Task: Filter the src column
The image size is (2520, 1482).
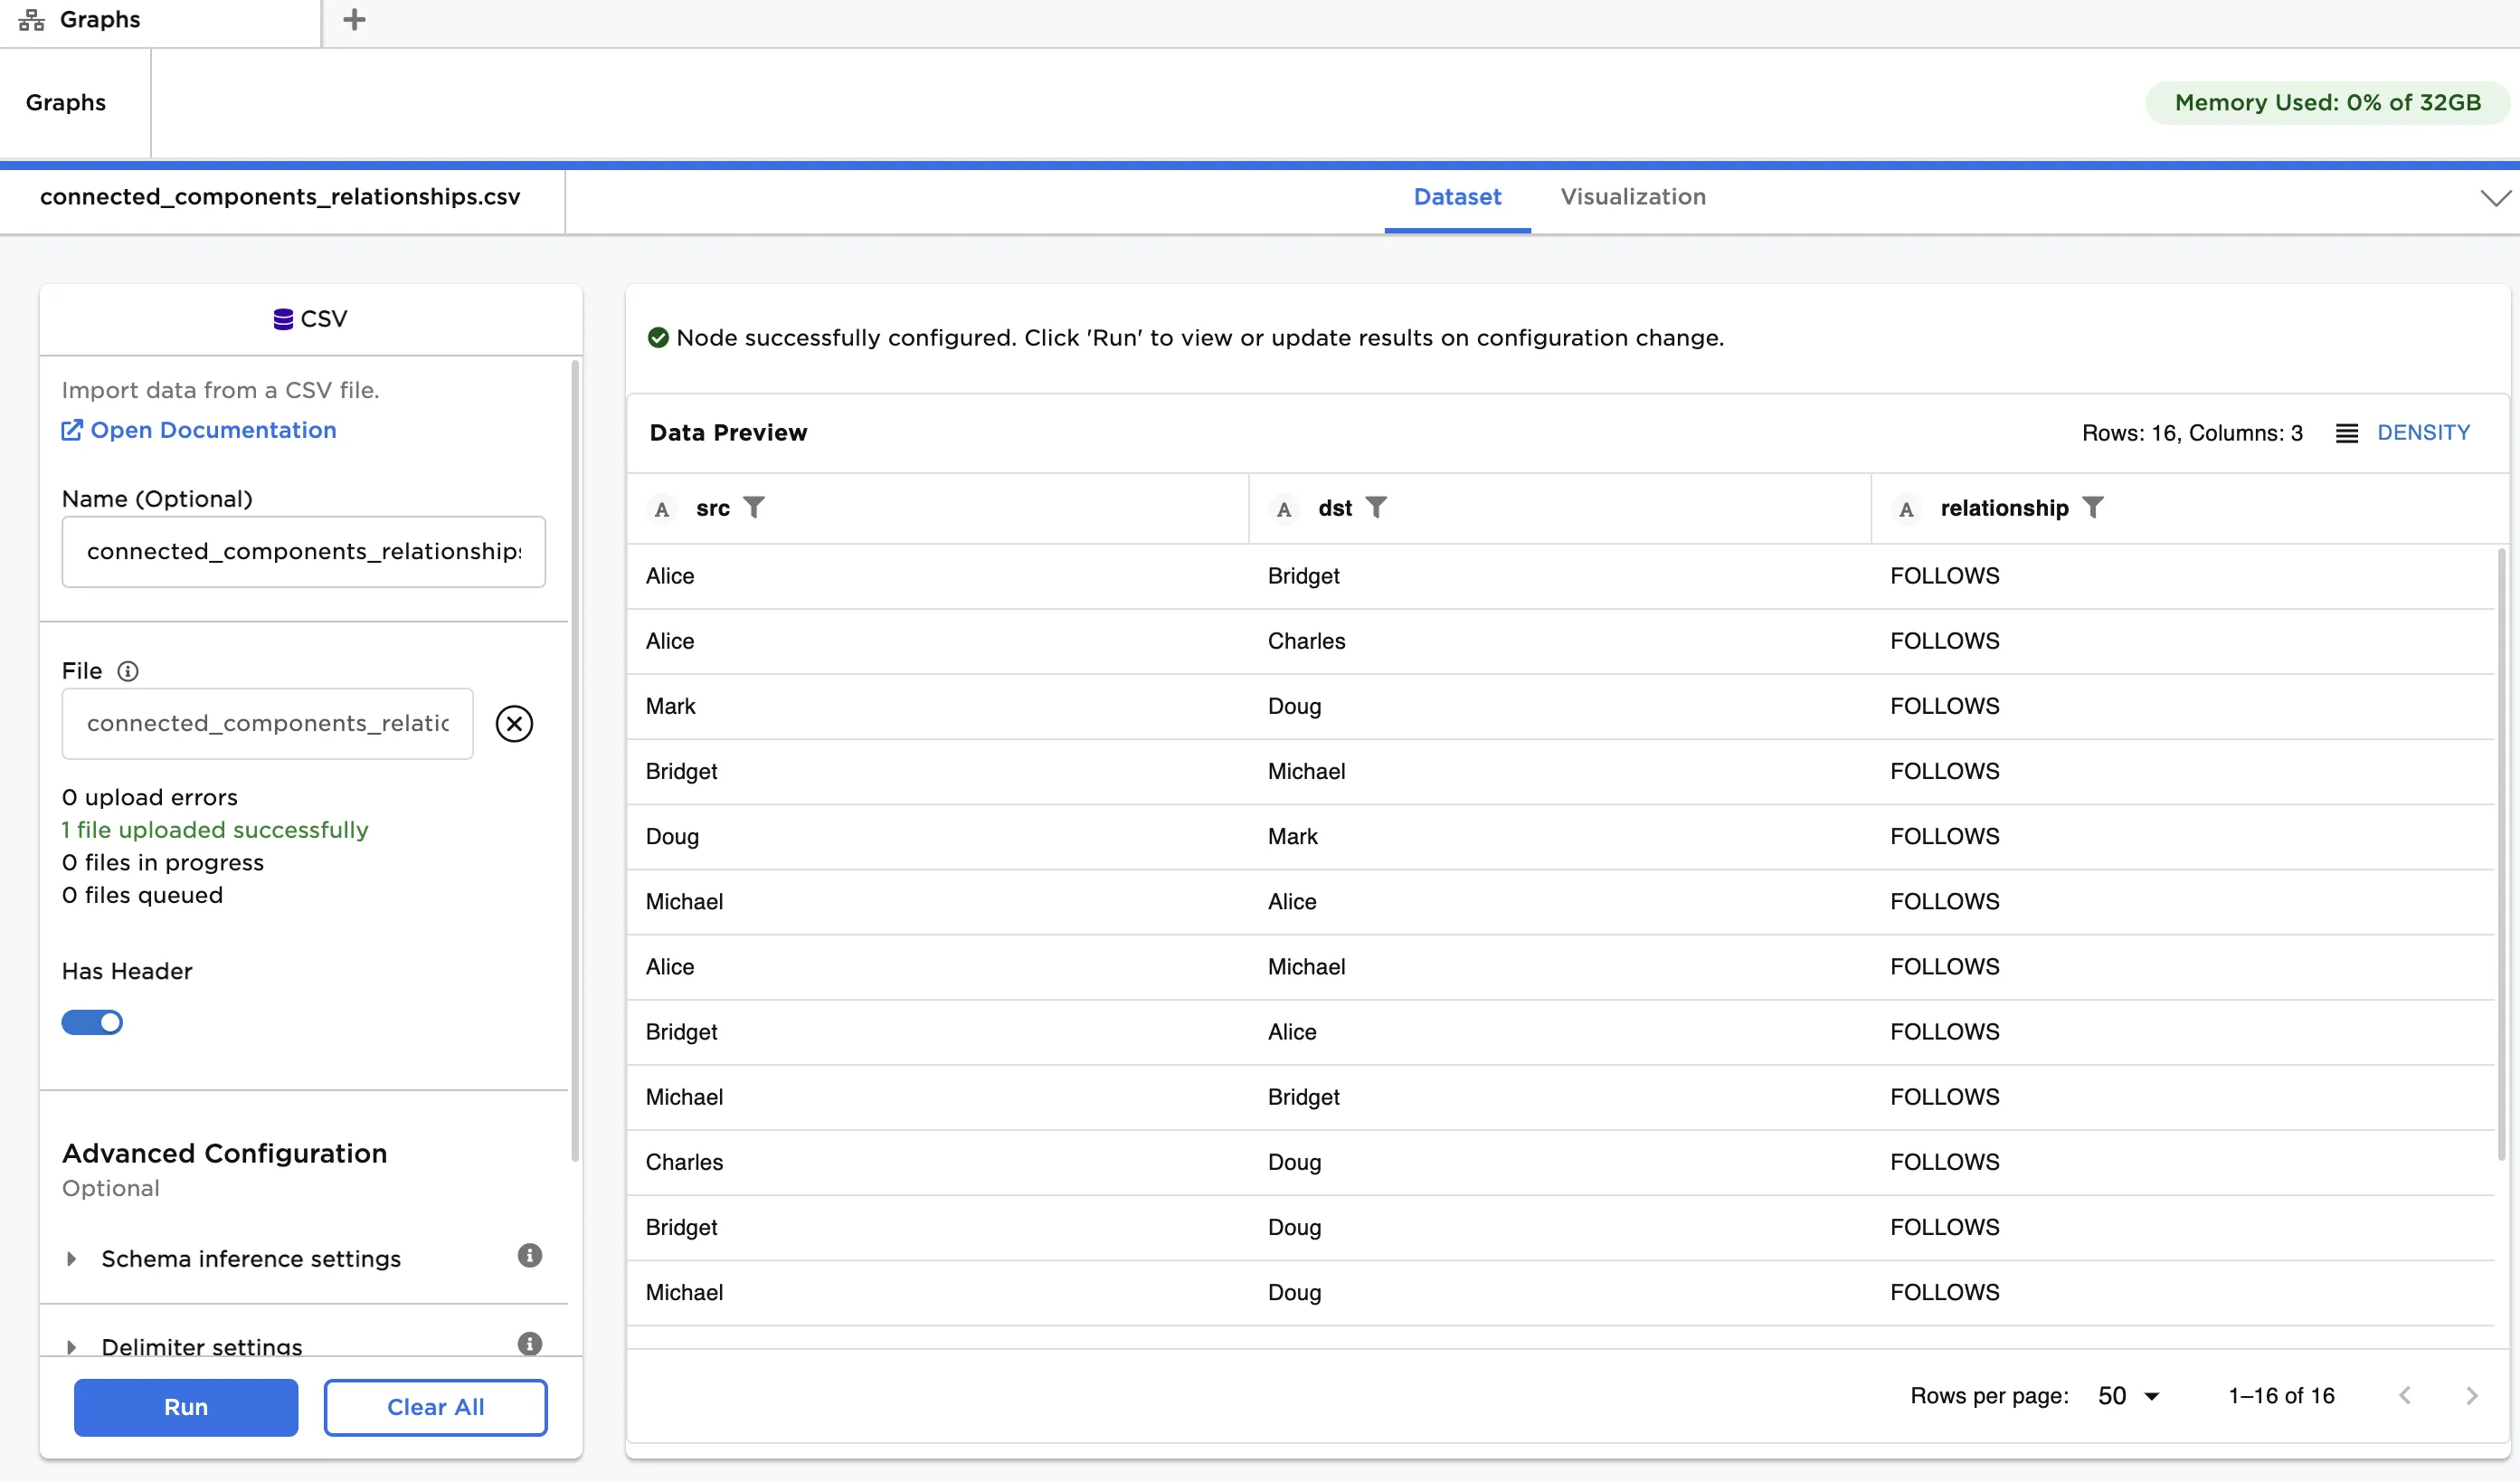Action: point(757,508)
